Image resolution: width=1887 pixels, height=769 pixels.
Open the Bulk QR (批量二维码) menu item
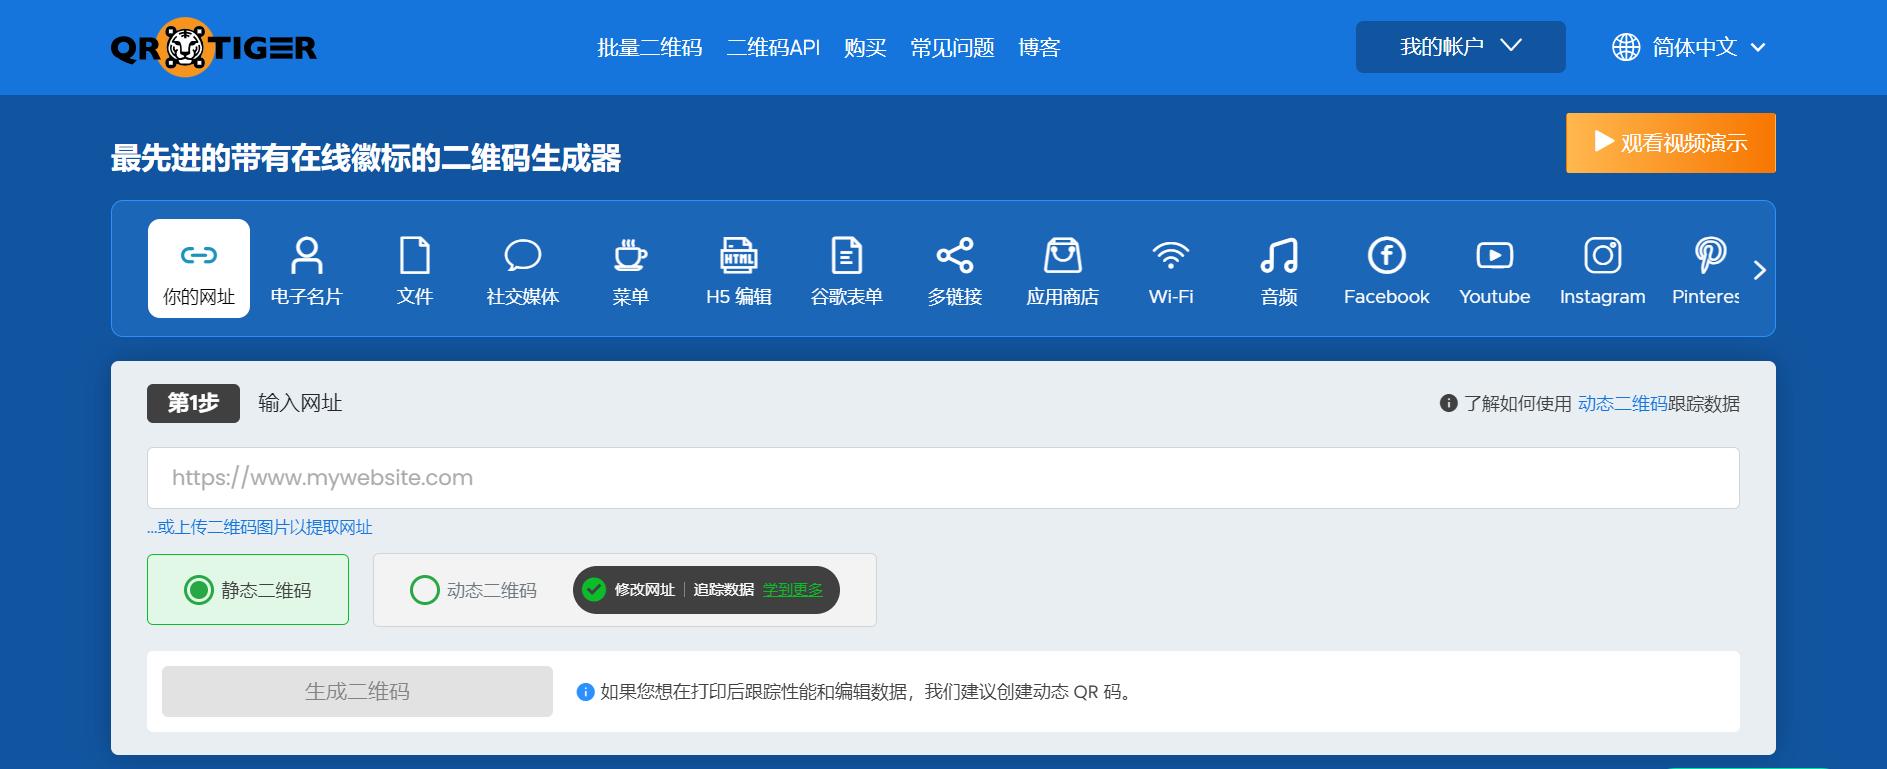pos(649,48)
